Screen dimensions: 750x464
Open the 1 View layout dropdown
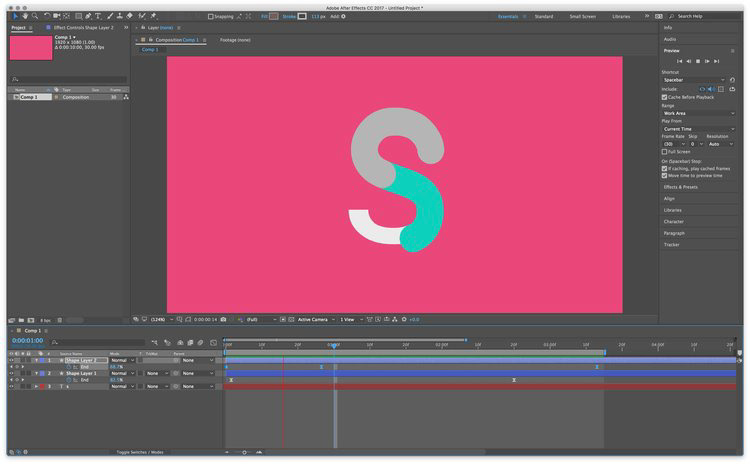[352, 320]
